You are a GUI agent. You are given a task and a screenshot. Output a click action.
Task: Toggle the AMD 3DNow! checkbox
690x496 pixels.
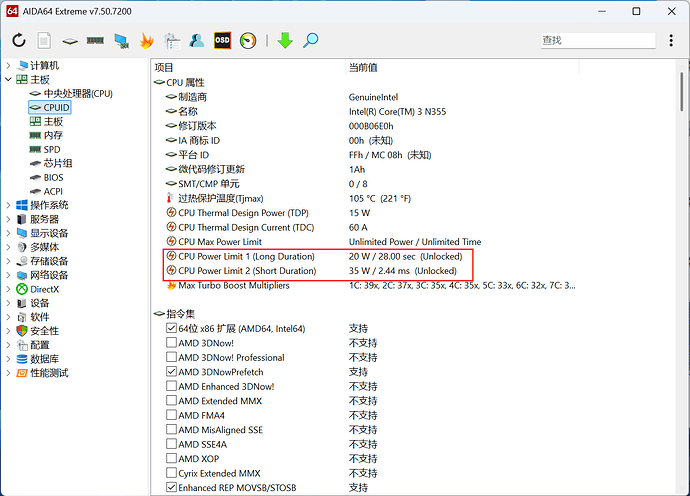172,343
